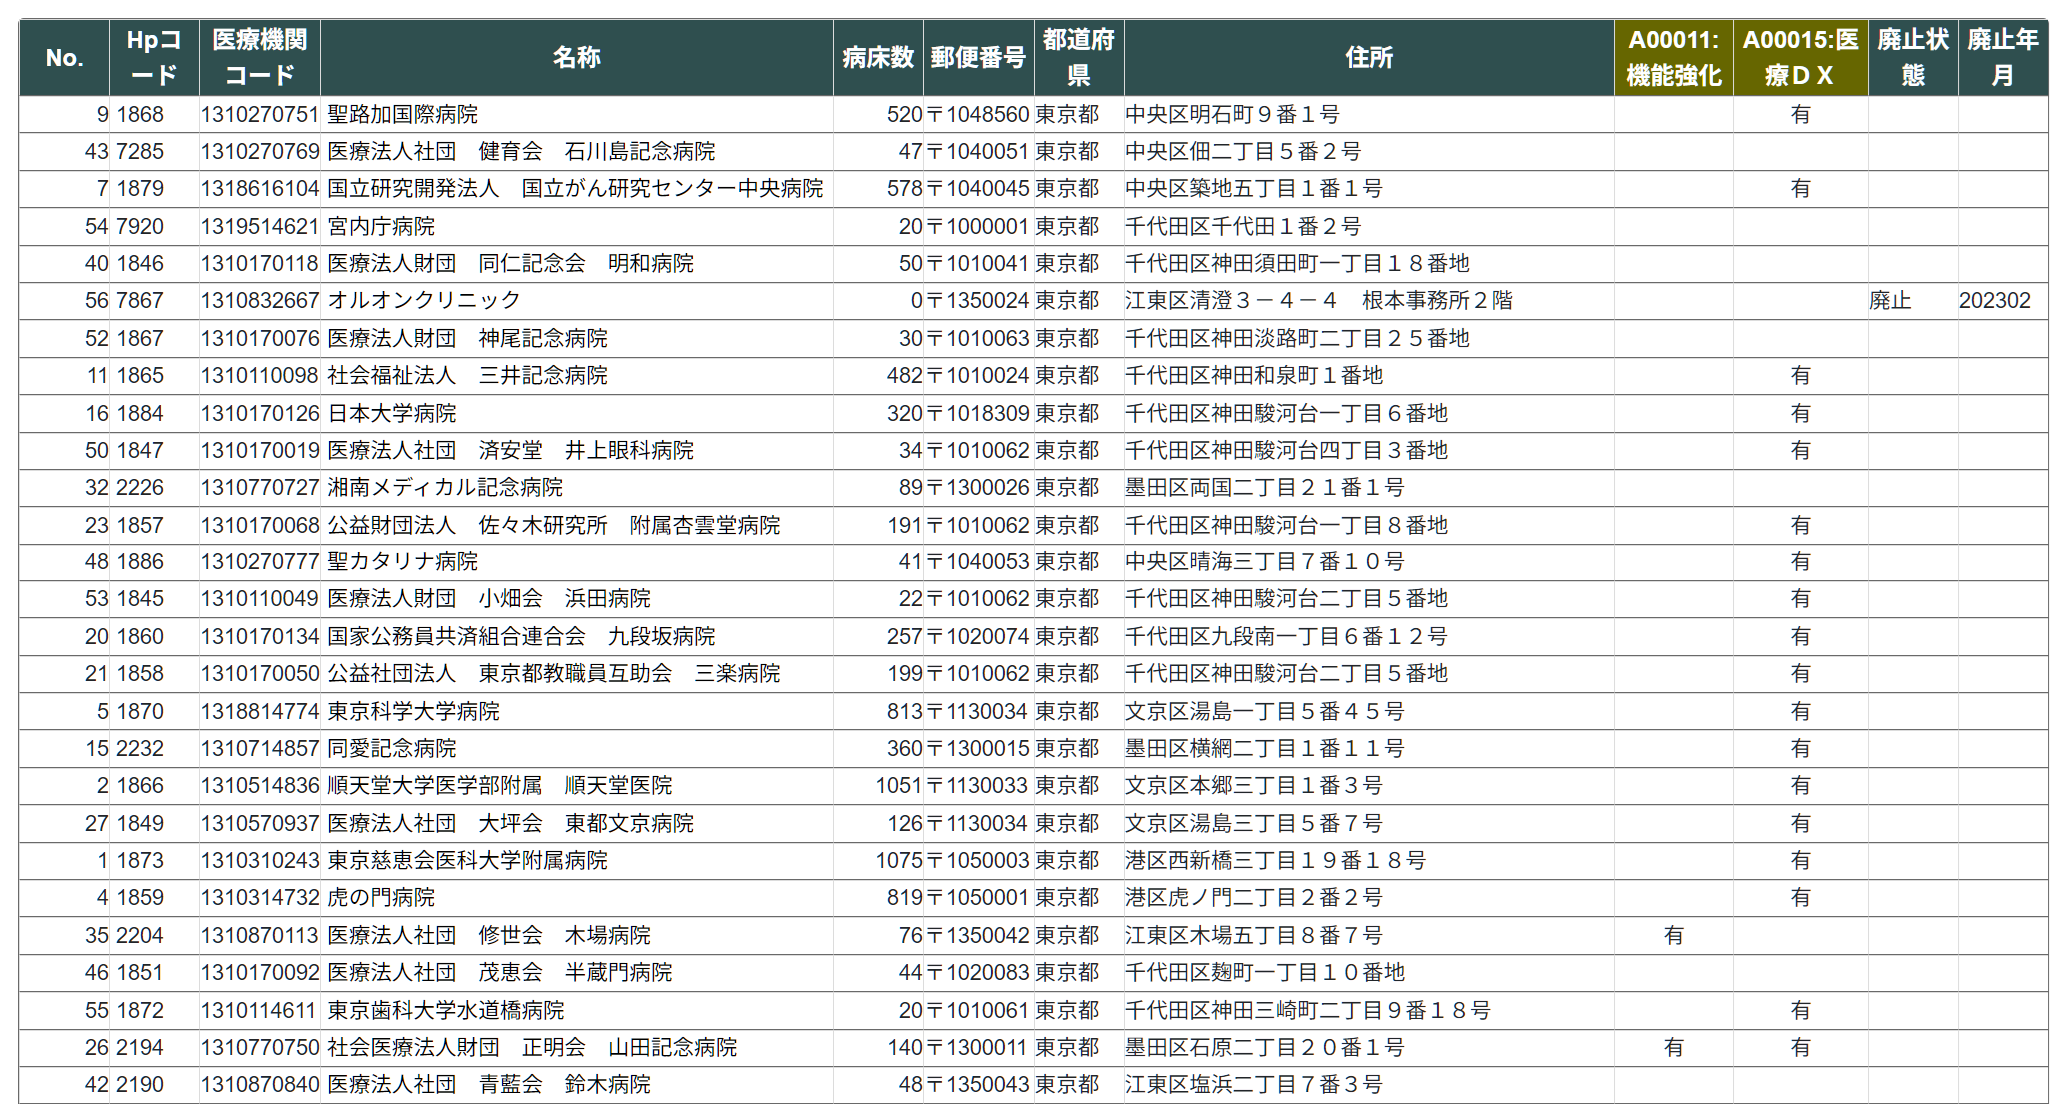Select the 井上眼科病院 name cell

577,451
